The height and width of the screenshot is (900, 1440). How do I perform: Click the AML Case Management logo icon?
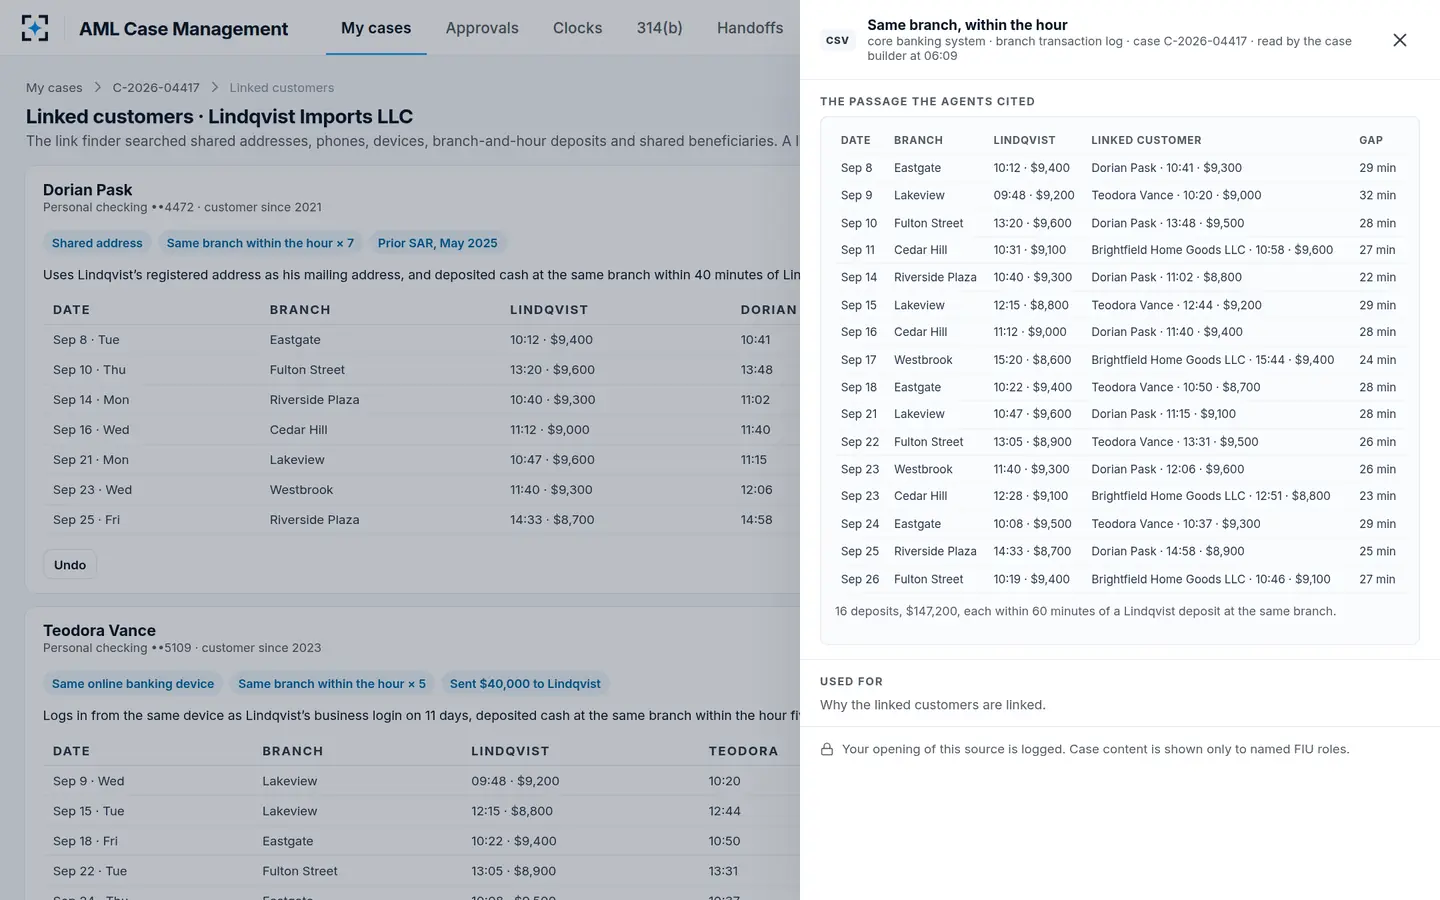(35, 28)
